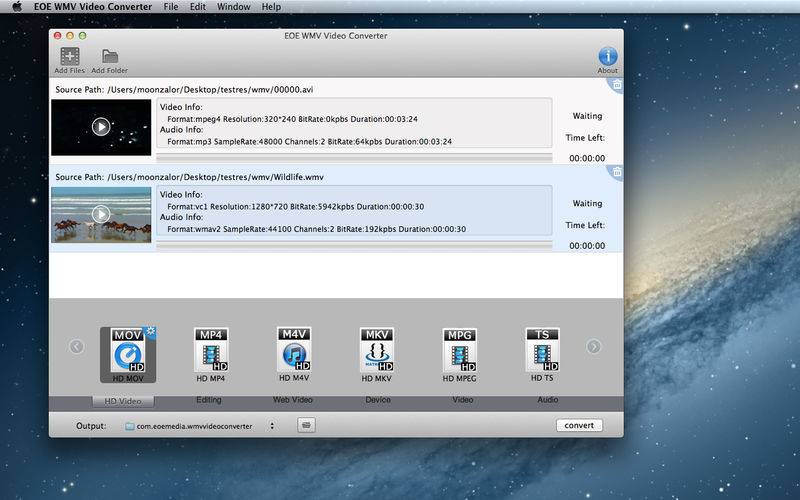Delete the Wildlife.wmv entry with trash icon
800x500 pixels.
click(617, 172)
